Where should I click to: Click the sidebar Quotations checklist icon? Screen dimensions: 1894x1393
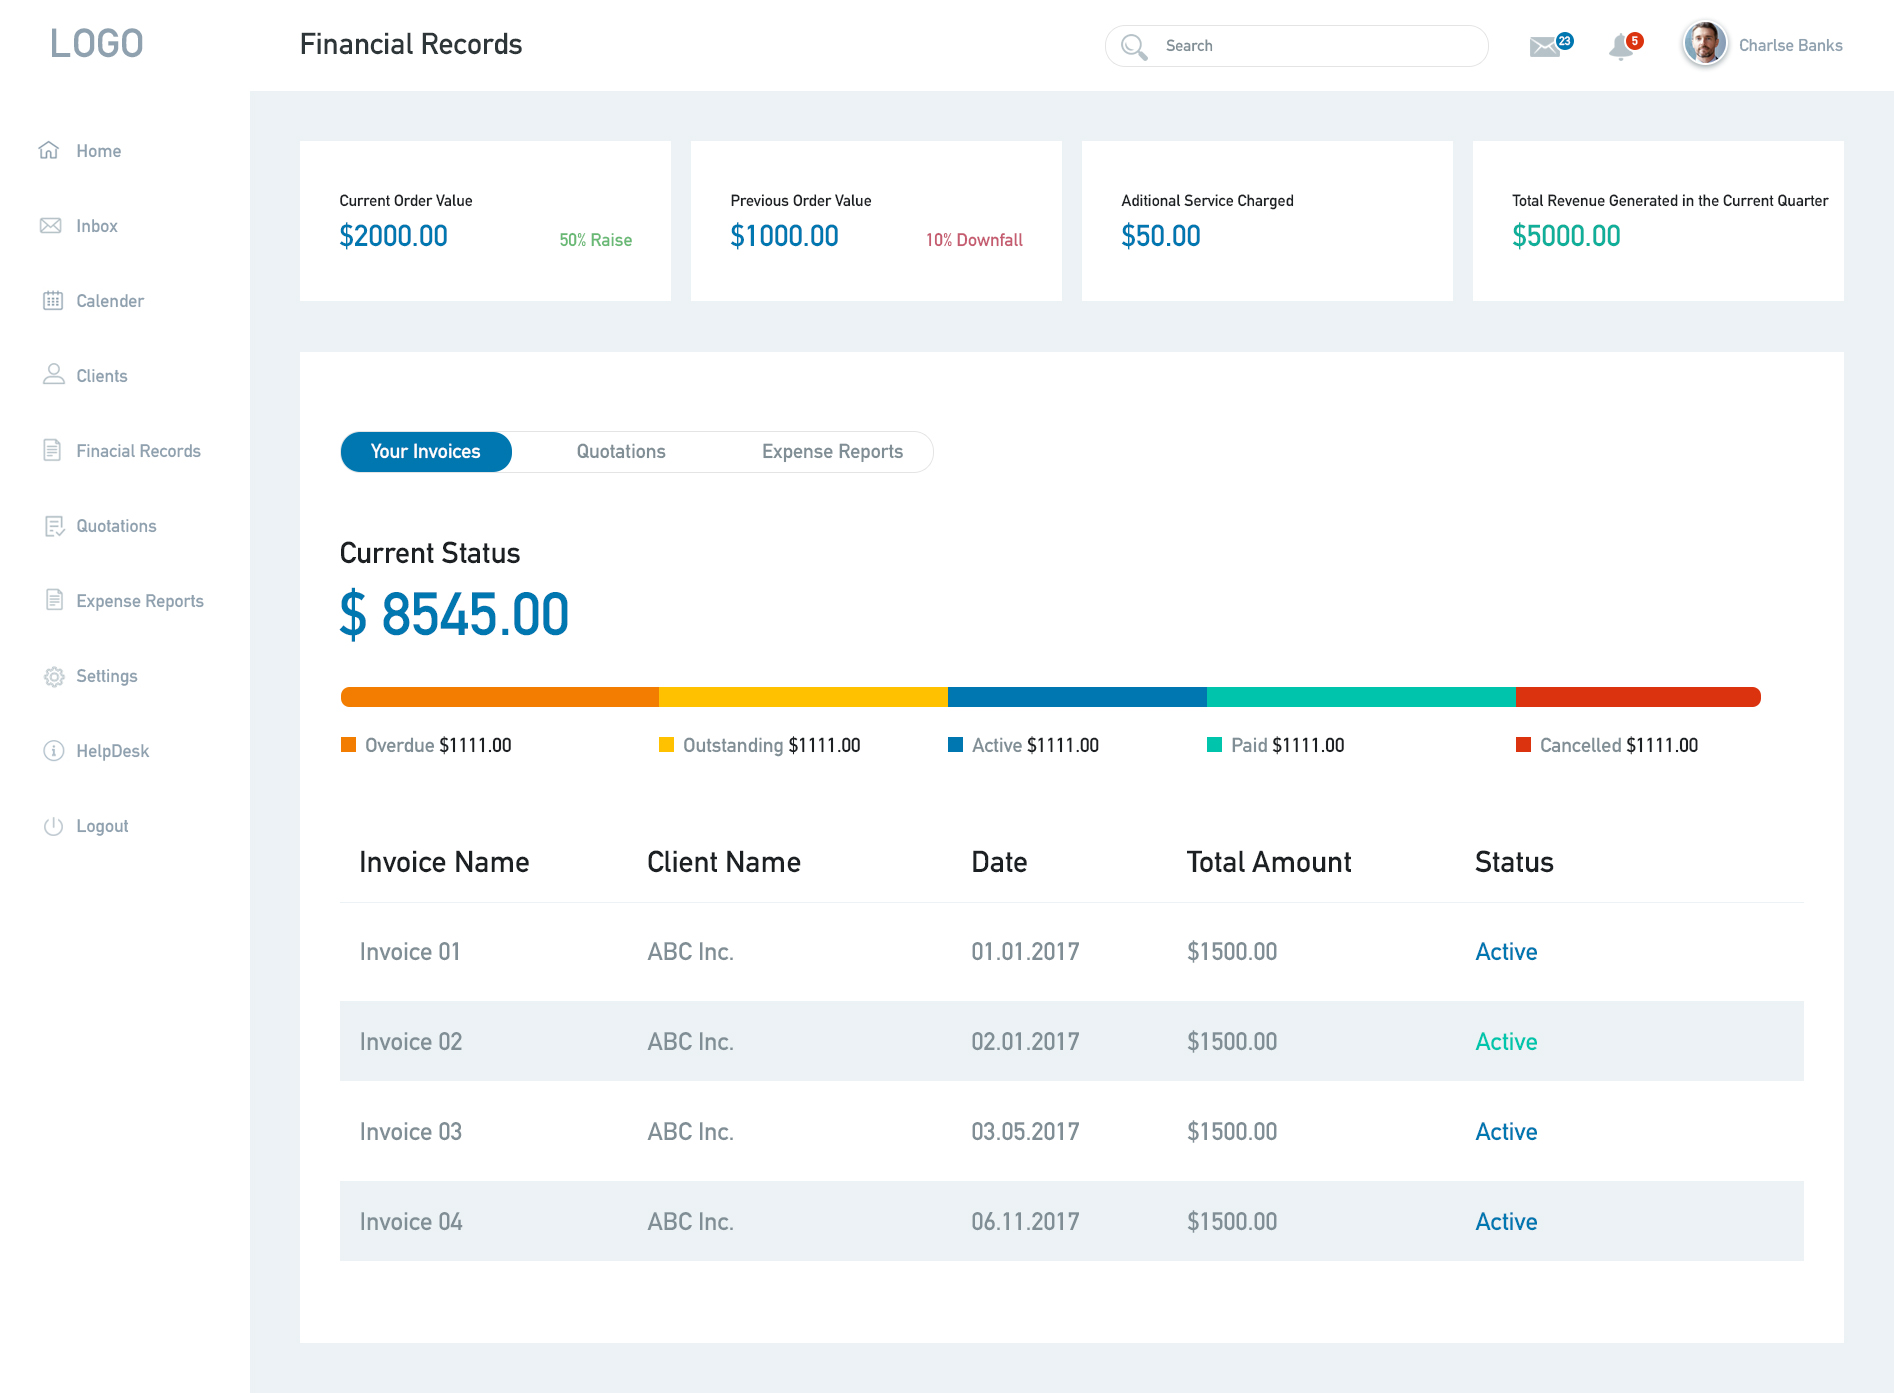click(x=54, y=526)
